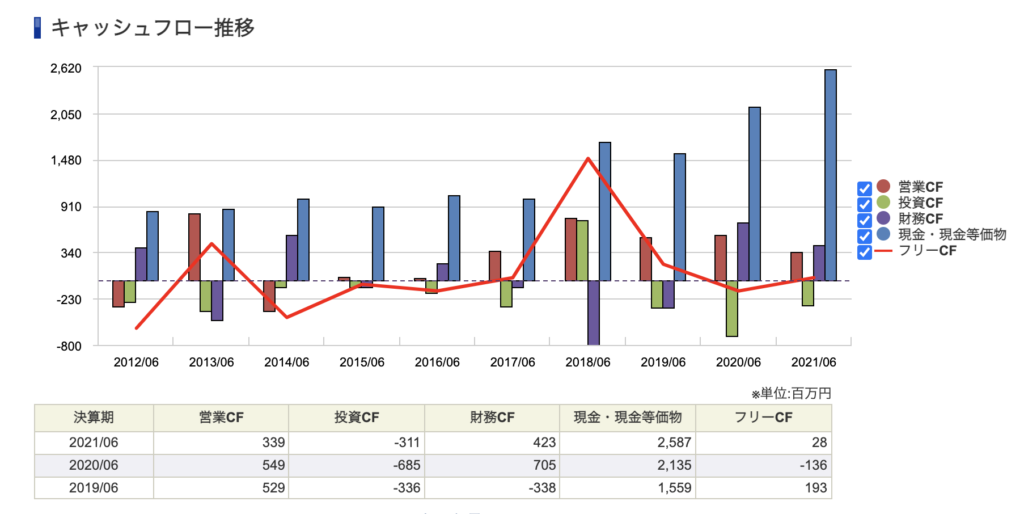Click the 339 operating CF cell
Viewport: 1024px width, 514px height.
221,443
